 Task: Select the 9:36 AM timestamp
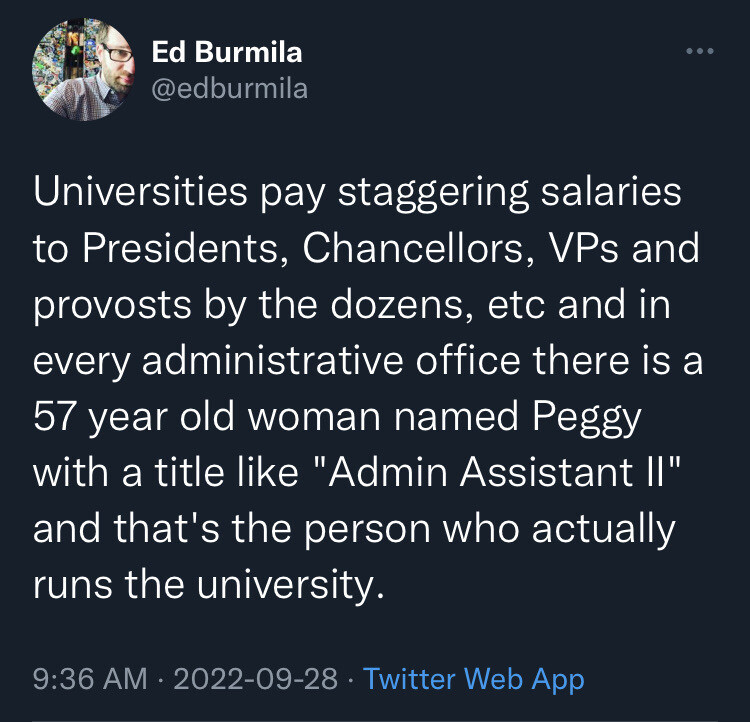90,678
